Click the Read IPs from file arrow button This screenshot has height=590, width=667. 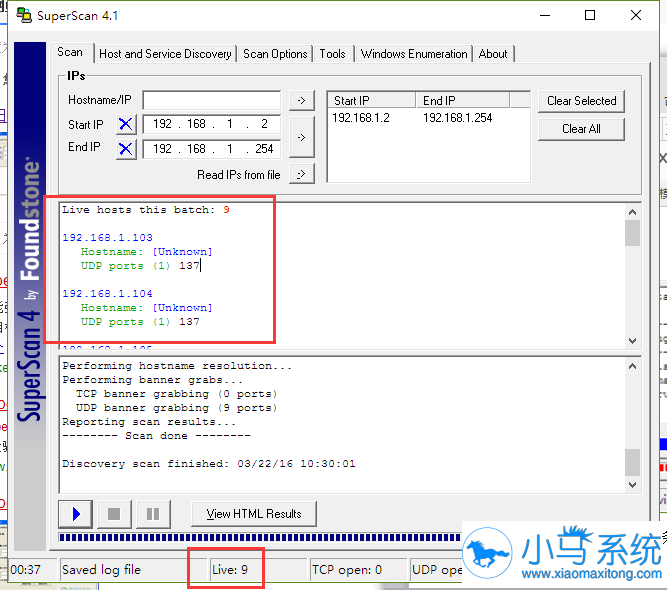pos(302,174)
